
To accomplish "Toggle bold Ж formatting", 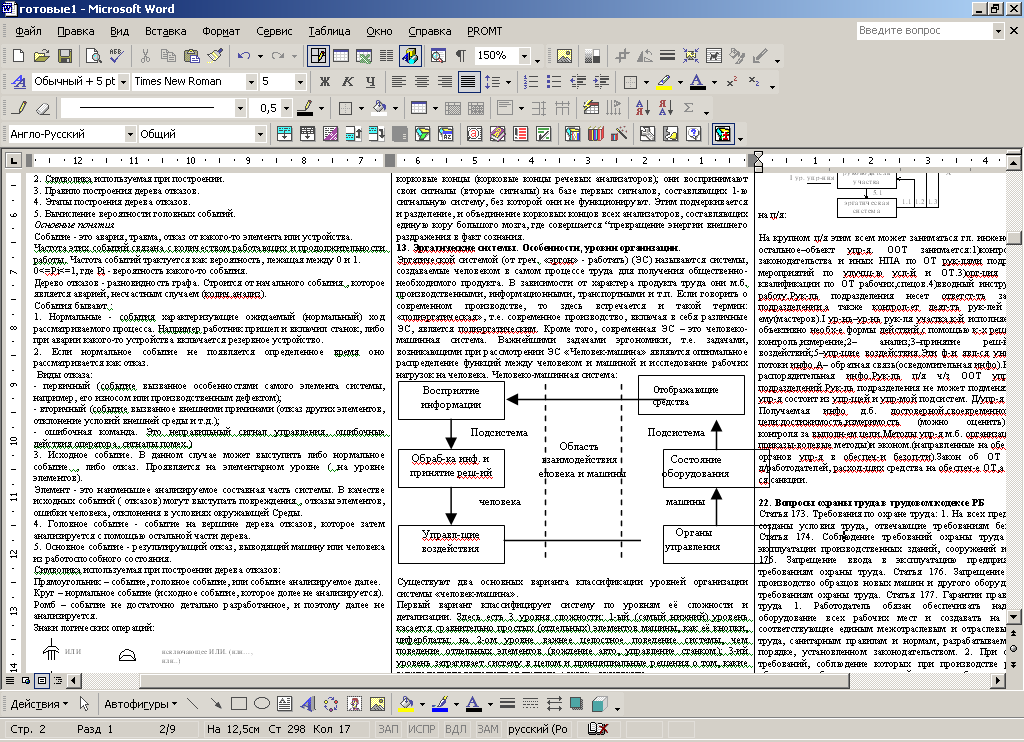I will click(325, 82).
